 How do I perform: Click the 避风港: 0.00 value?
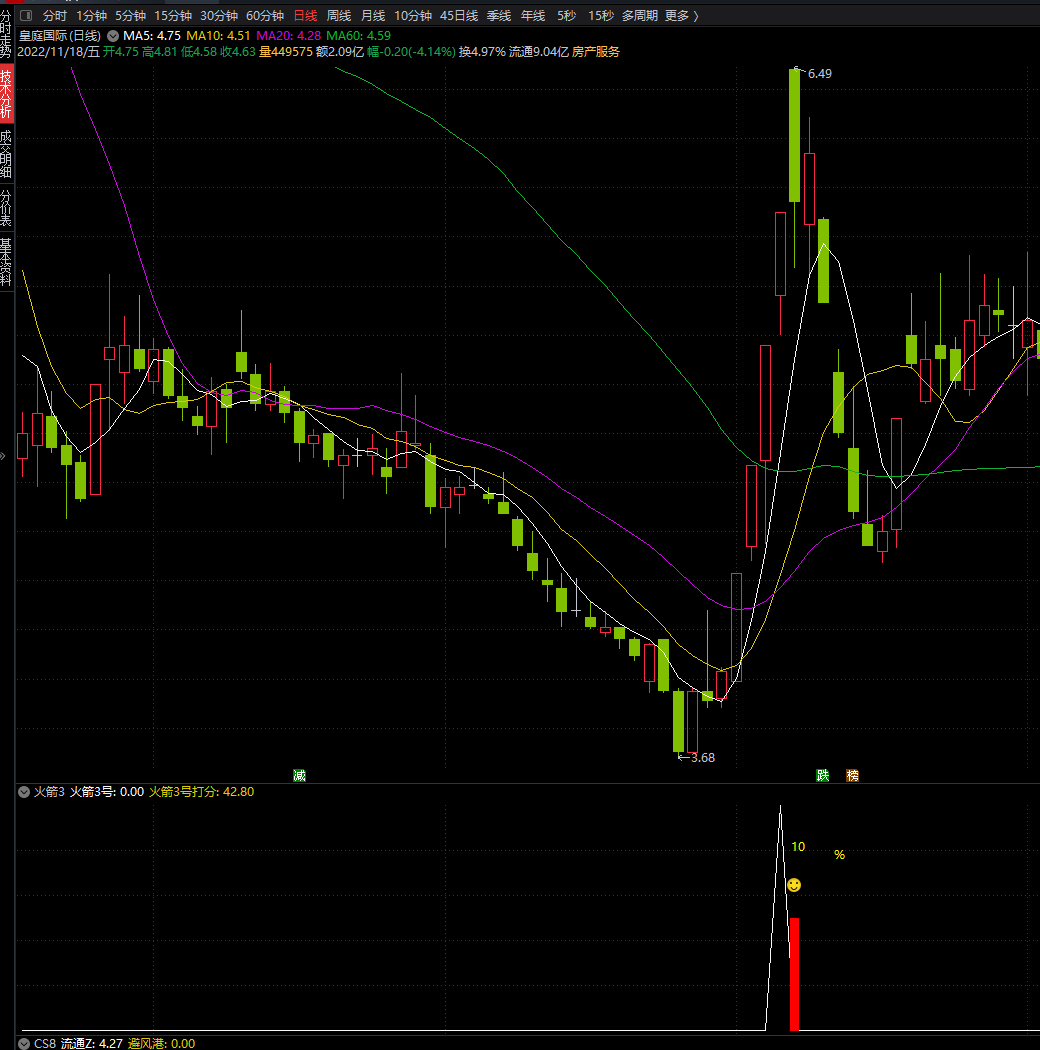pos(161,1043)
